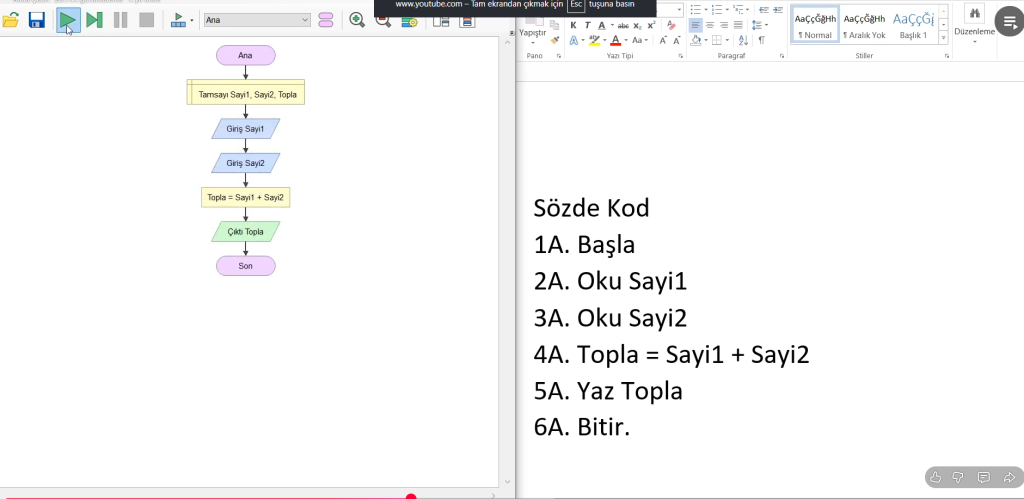Select the Normal style
This screenshot has width=1024, height=499.
(815, 25)
